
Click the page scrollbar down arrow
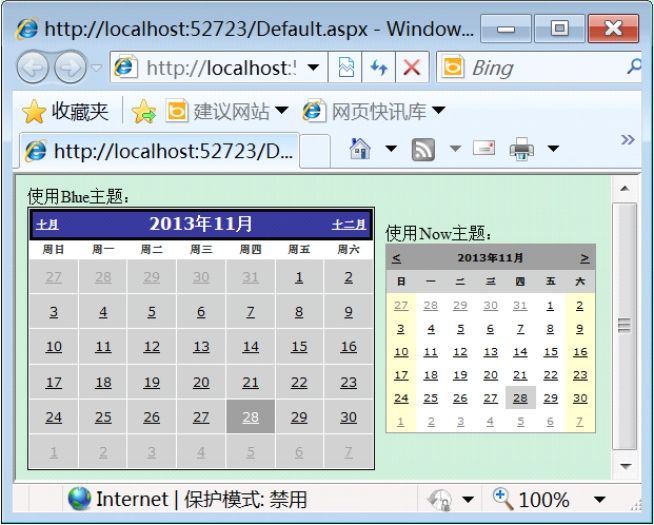[x=625, y=466]
